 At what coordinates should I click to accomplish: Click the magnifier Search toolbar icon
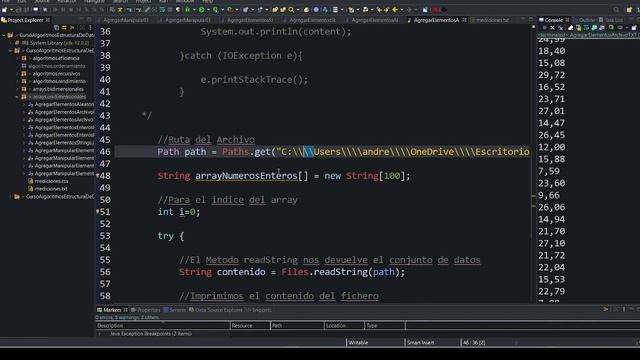pyautogui.click(x=291, y=9)
